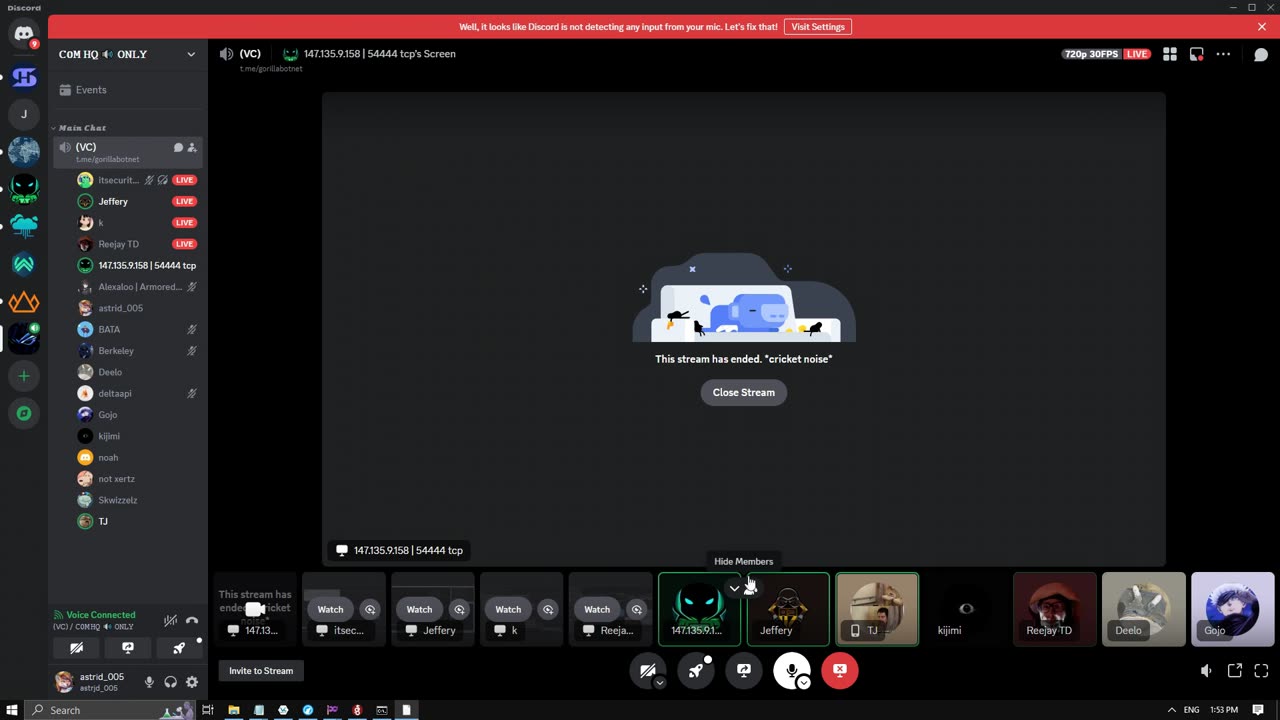The width and height of the screenshot is (1280, 720).
Task: Adjust stream volume speaker icon
Action: point(1206,671)
